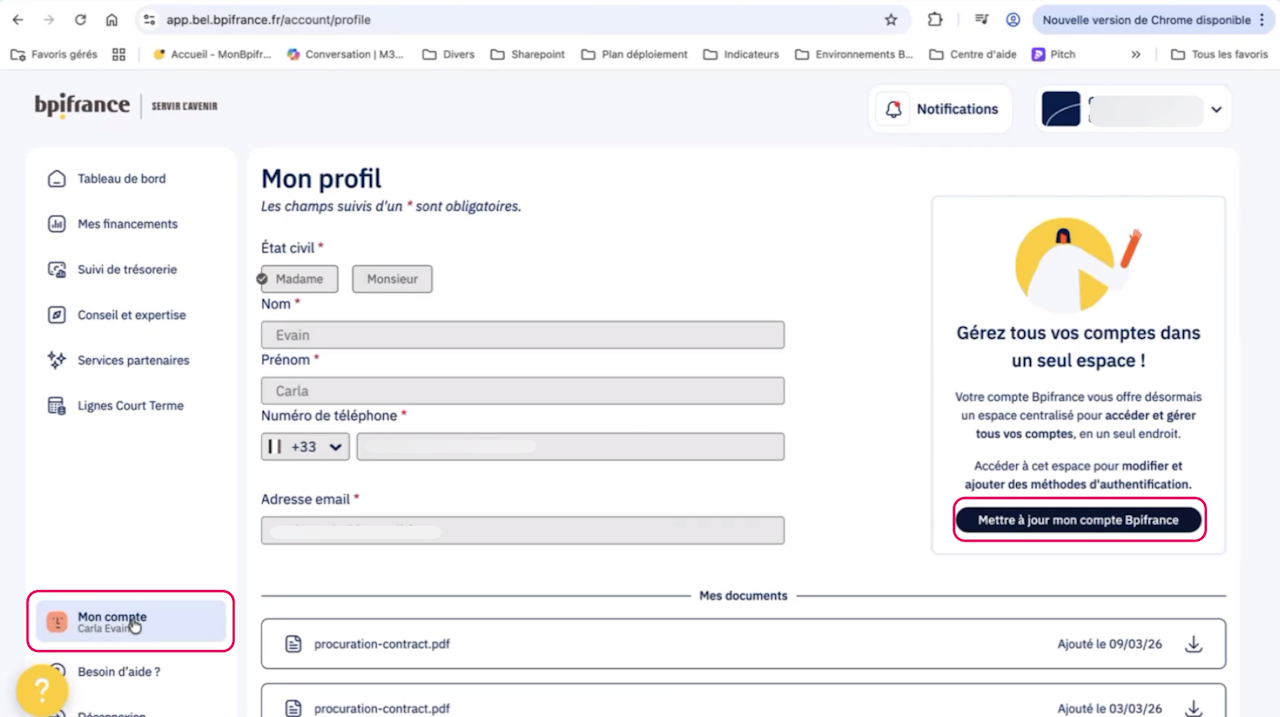Click the Mes documents section heading
The height and width of the screenshot is (717, 1280).
point(743,596)
